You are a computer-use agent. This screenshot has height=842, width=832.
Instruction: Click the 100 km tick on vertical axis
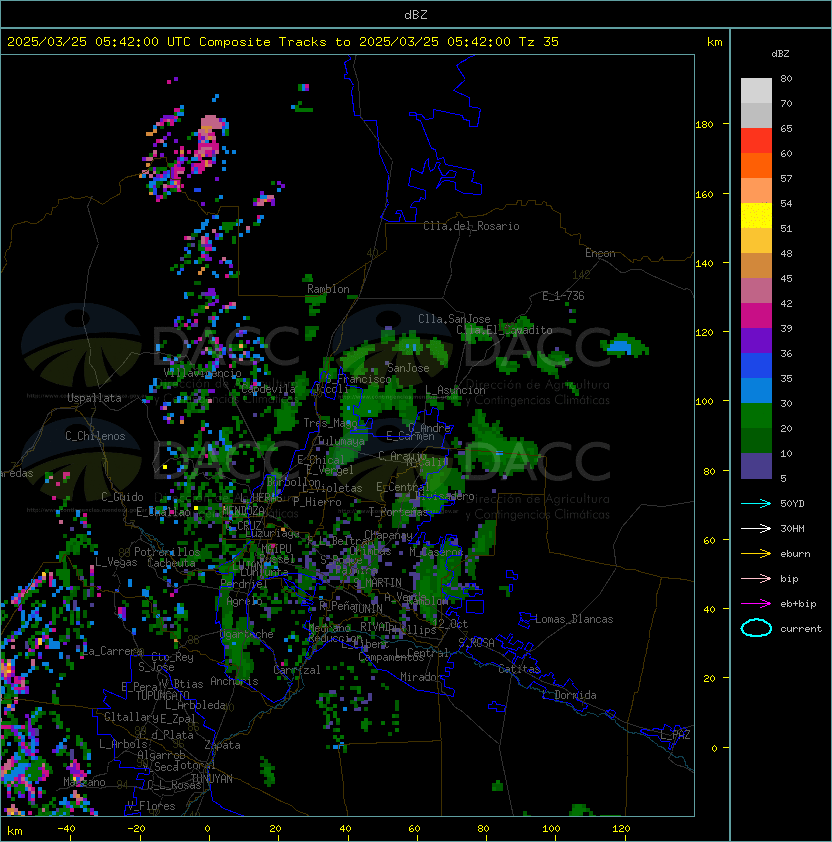(704, 402)
